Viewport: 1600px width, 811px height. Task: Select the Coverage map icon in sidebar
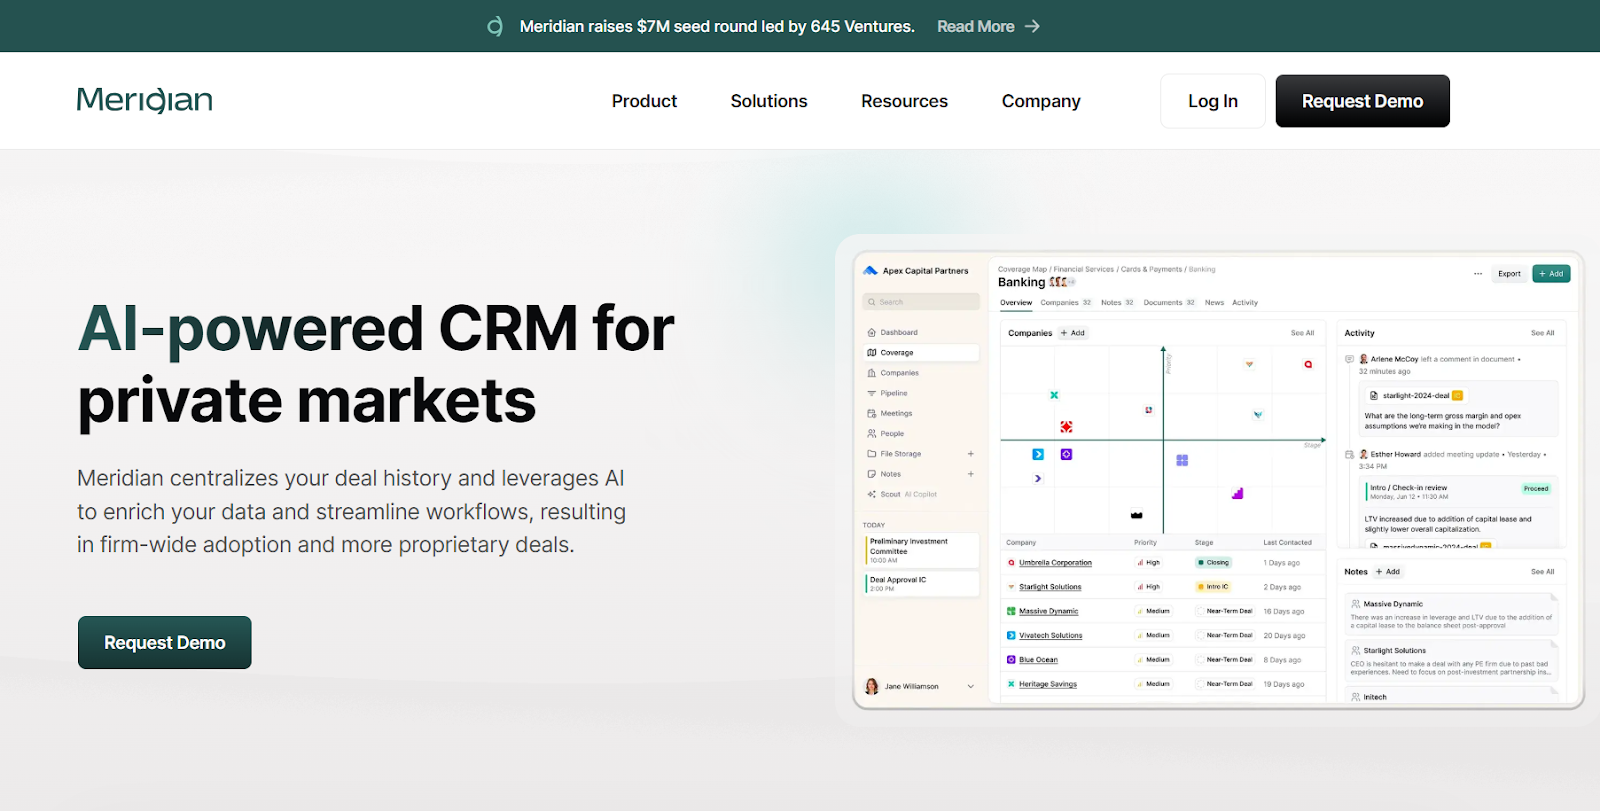[872, 353]
